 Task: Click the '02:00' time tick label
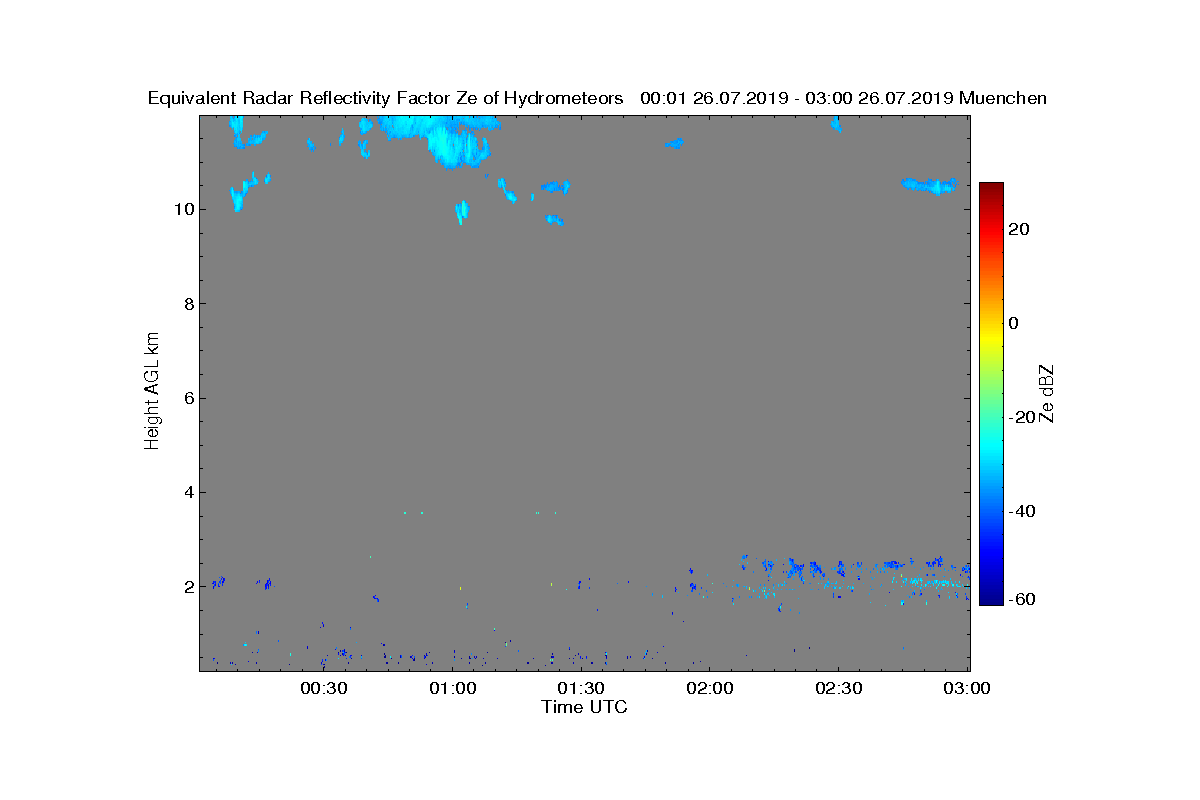tap(709, 688)
